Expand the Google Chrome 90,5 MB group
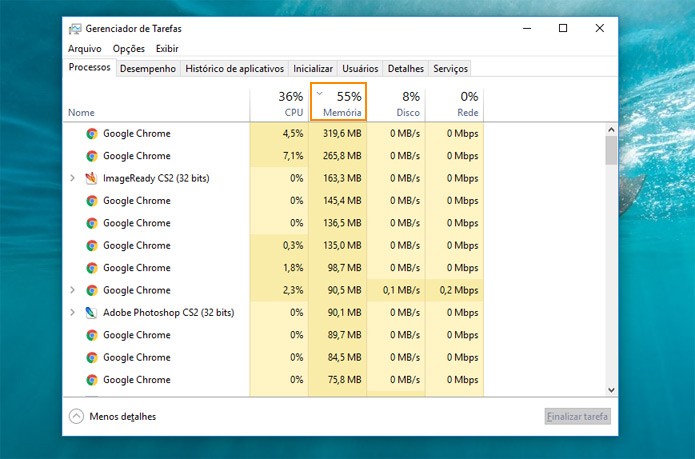The height and width of the screenshot is (459, 695). pos(72,290)
